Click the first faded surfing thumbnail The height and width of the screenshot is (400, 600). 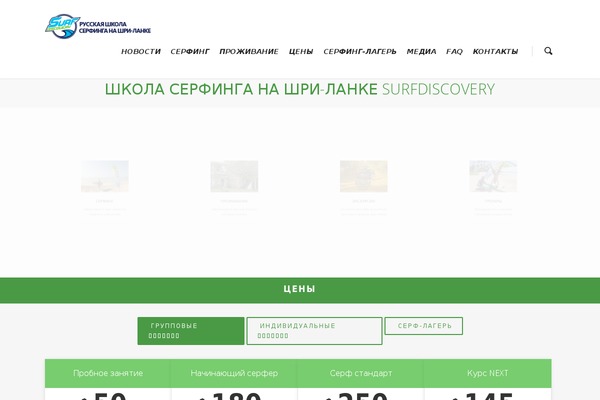(x=104, y=176)
